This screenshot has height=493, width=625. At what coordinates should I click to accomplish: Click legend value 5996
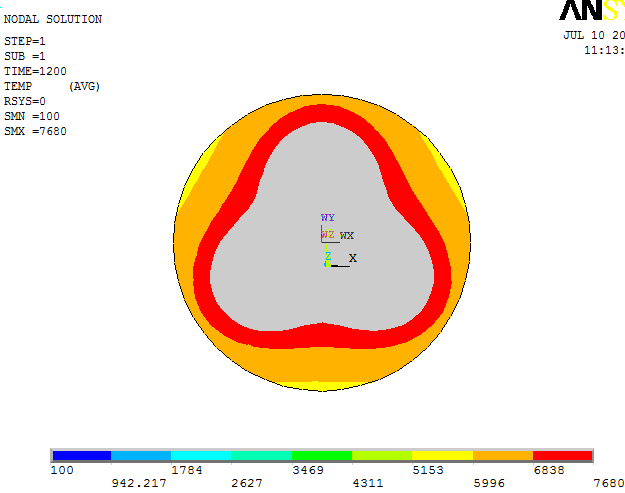coord(489,483)
